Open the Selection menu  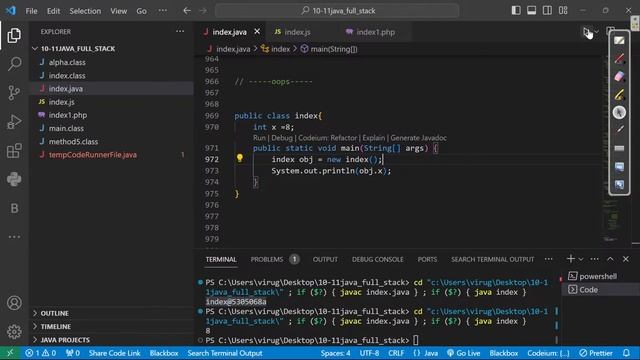(x=85, y=11)
